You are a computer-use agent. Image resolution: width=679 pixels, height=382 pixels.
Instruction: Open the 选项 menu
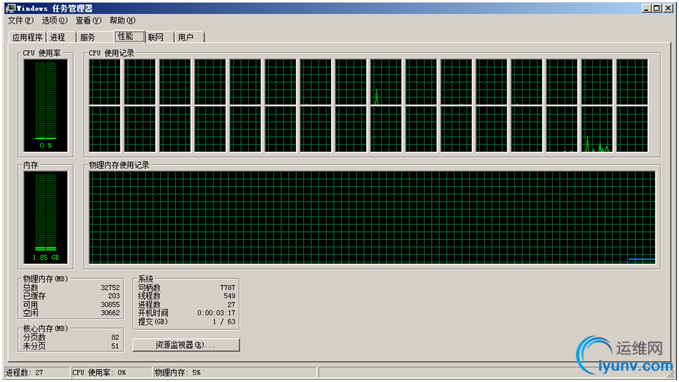(55, 20)
